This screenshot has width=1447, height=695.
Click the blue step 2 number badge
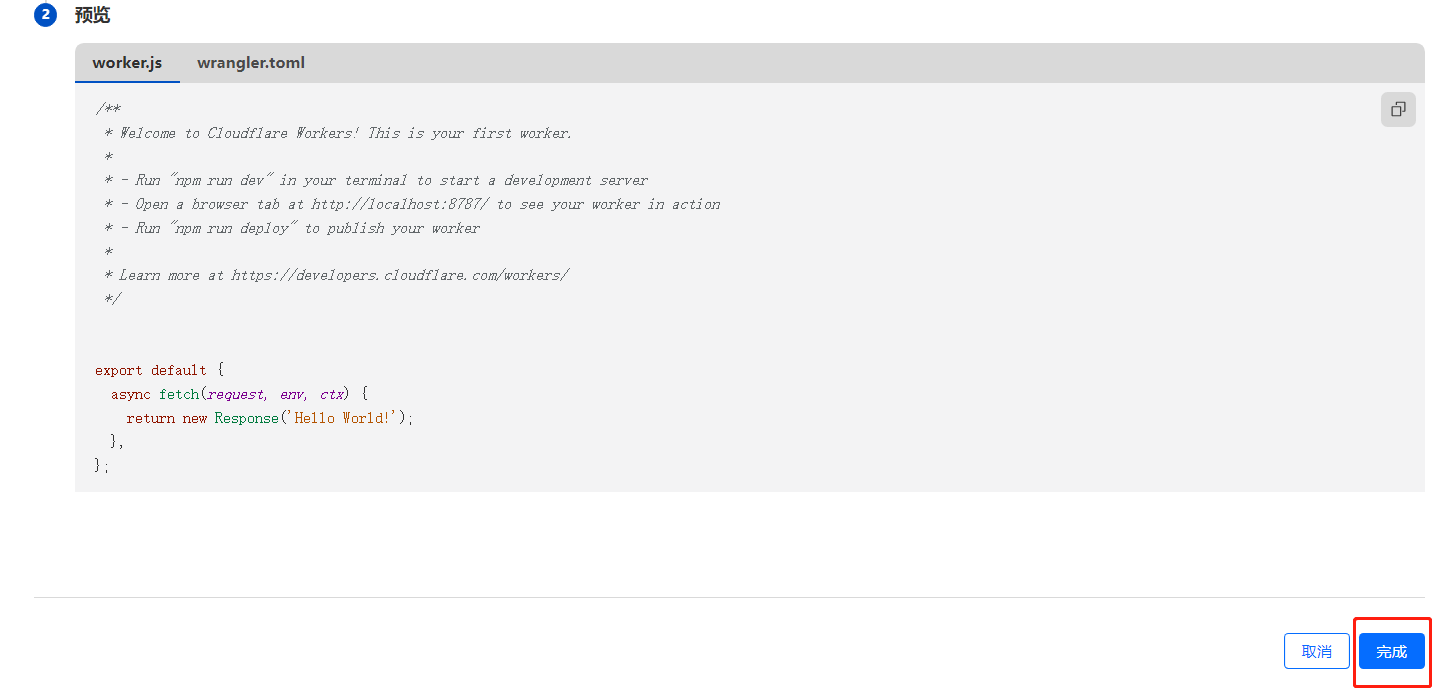coord(45,15)
